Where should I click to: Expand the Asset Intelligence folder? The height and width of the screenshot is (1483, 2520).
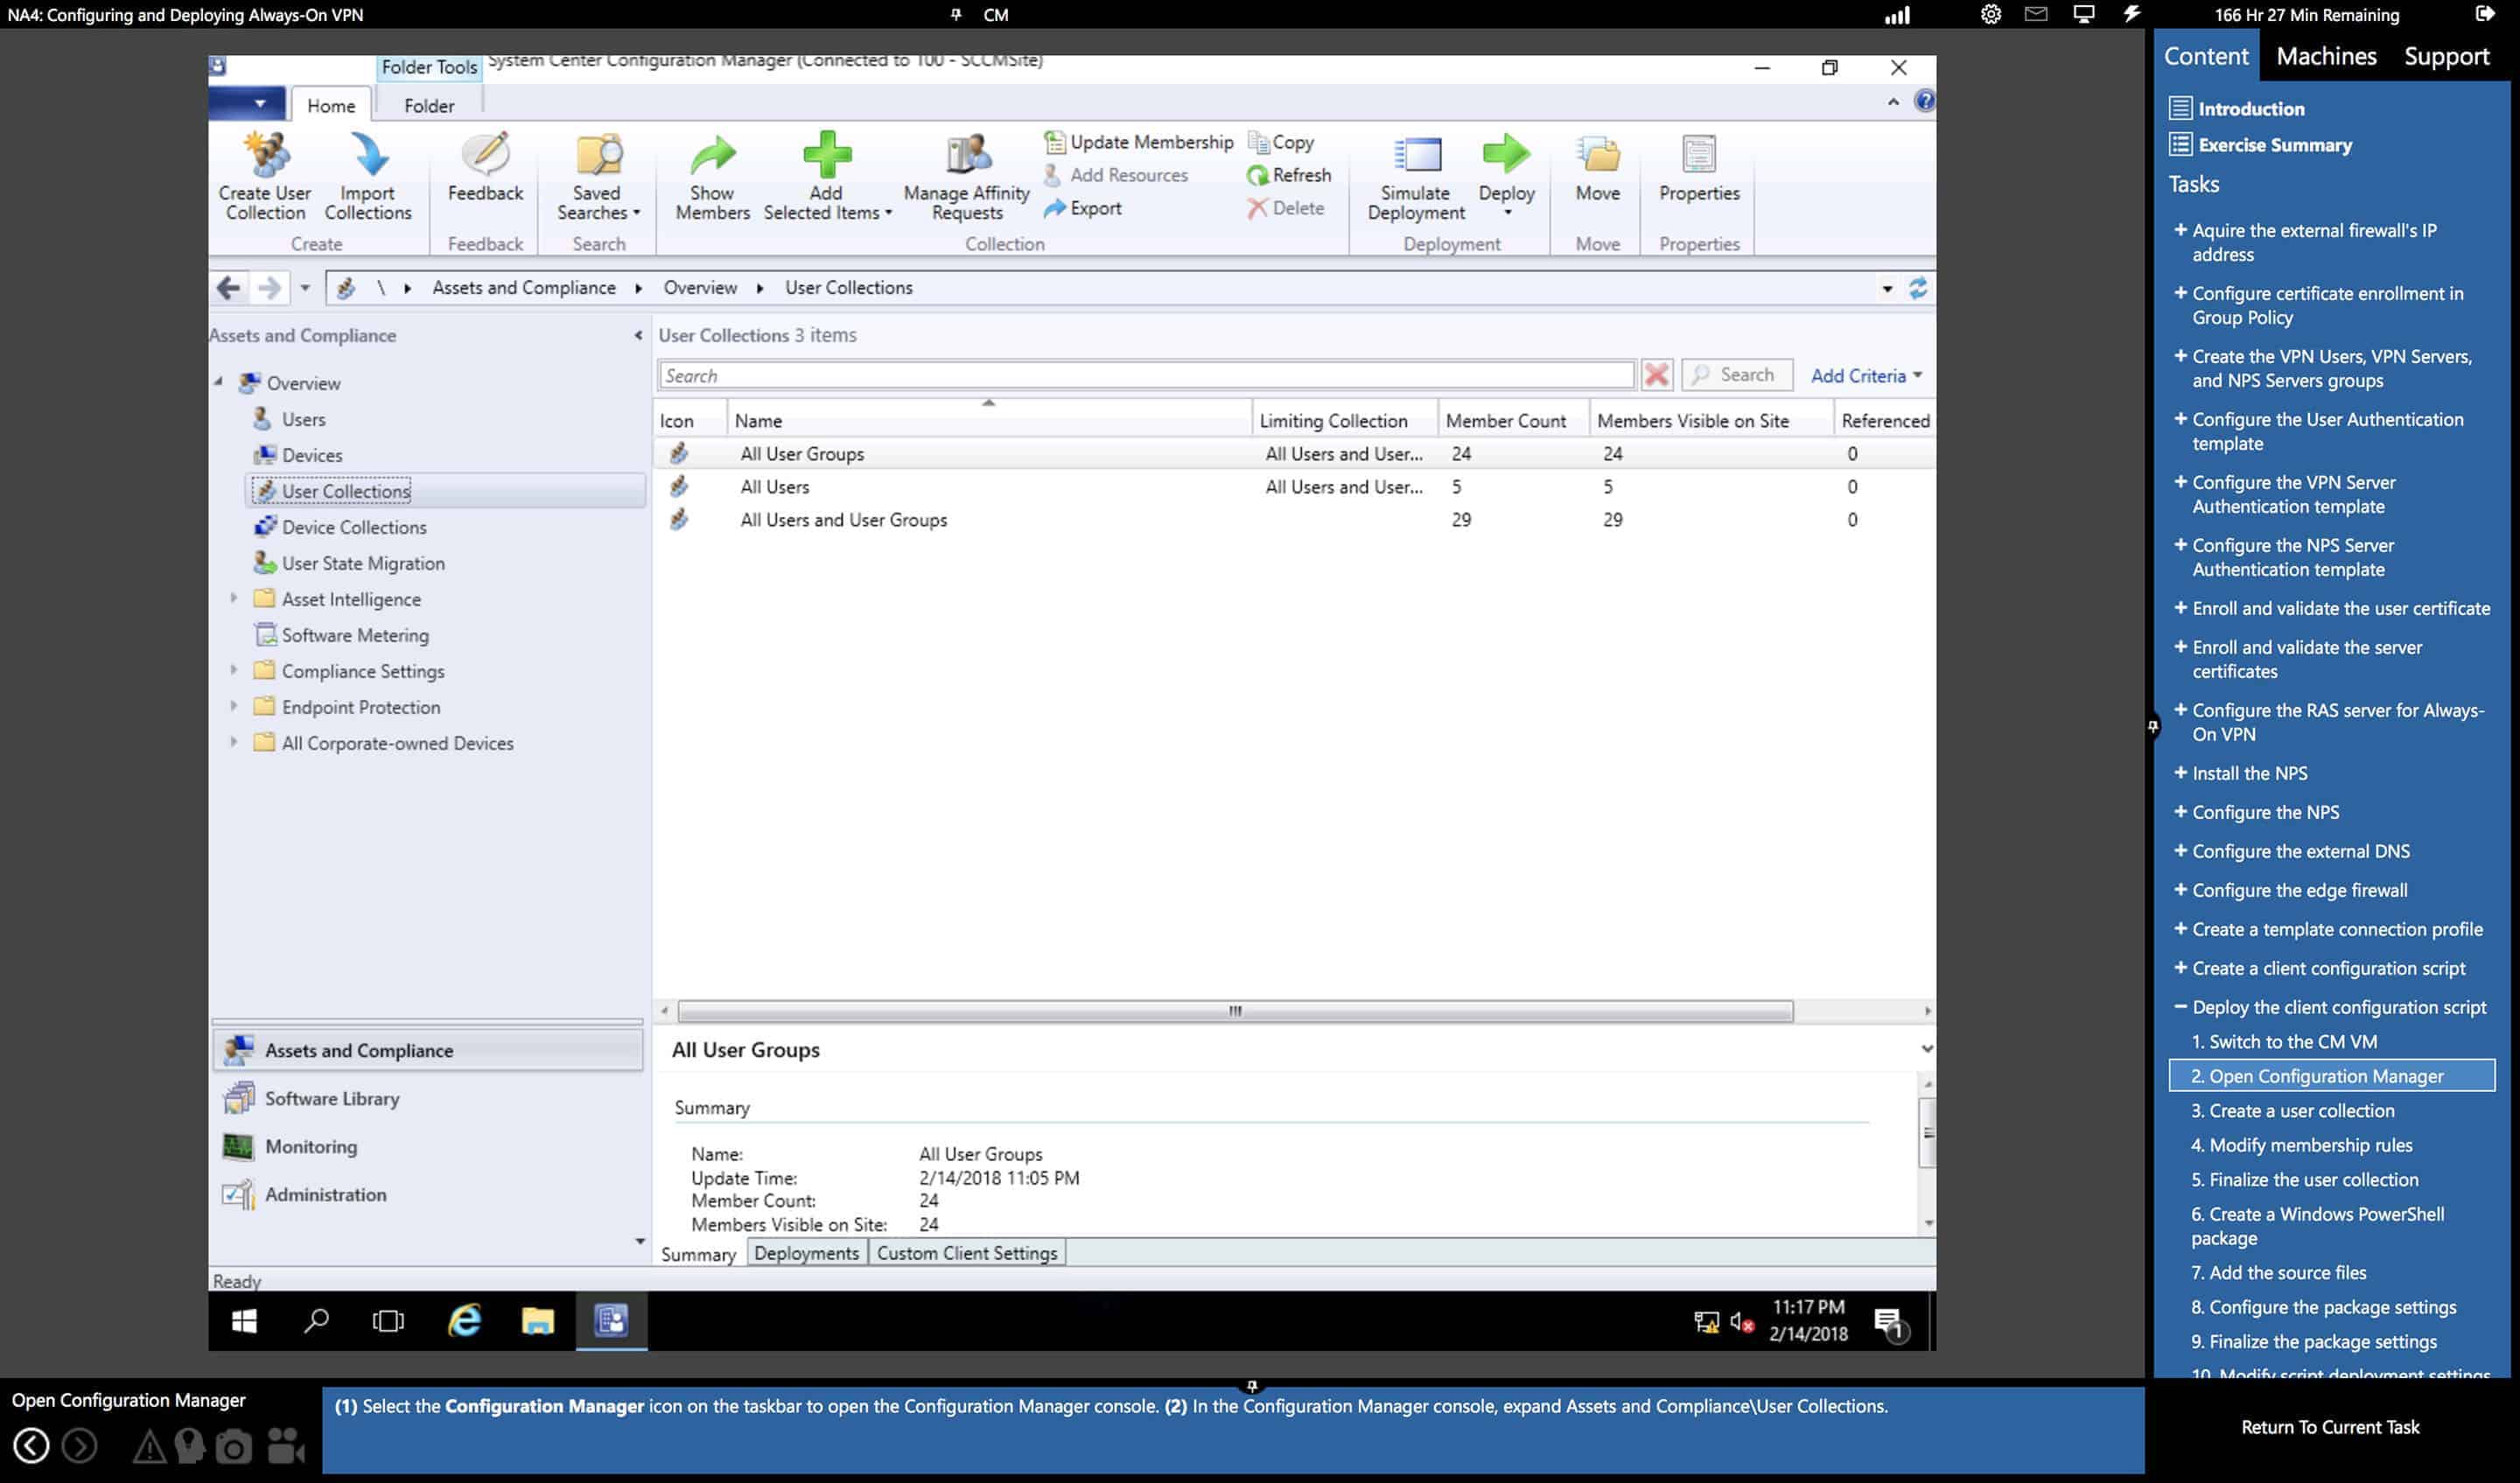tap(234, 598)
